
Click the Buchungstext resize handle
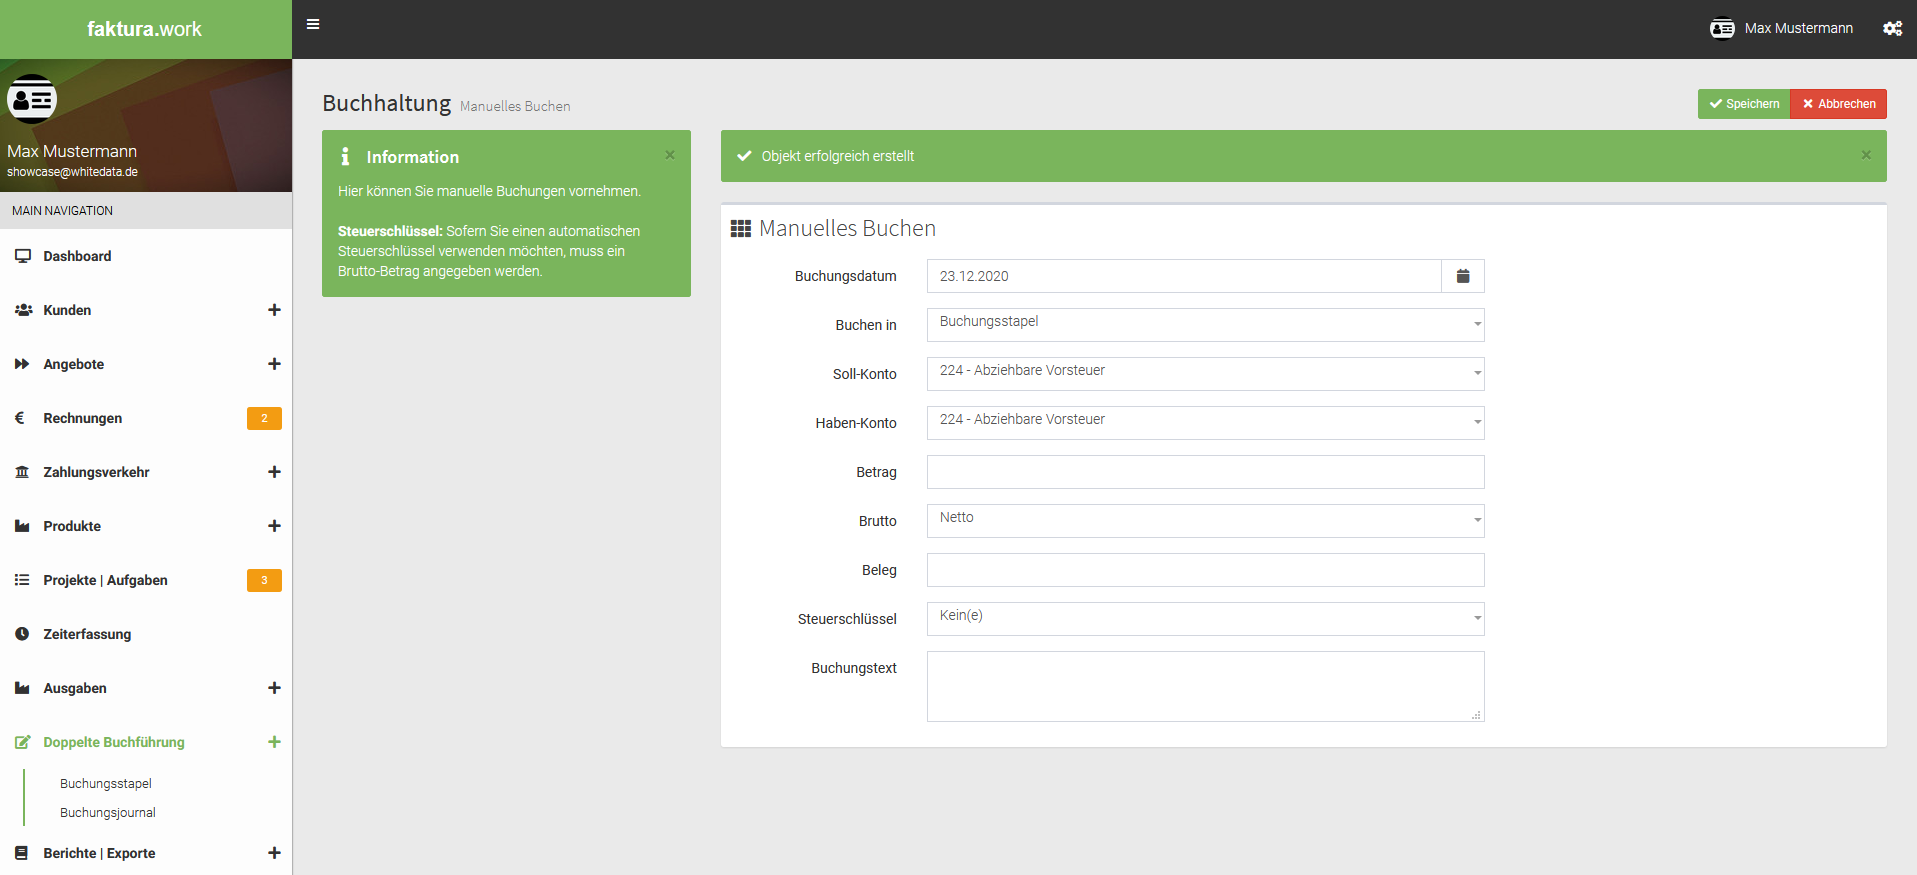pos(1476,714)
